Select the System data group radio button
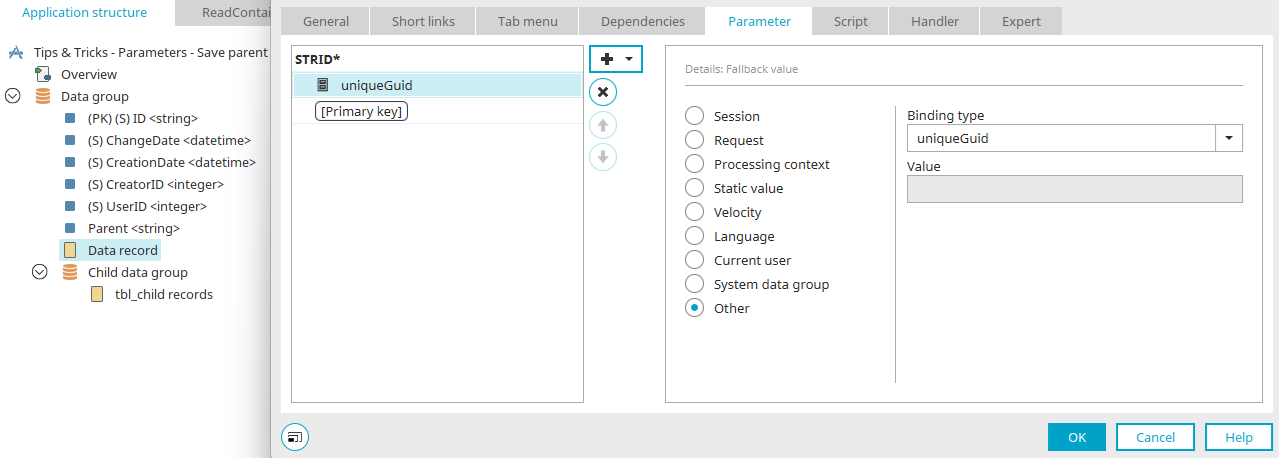The height and width of the screenshot is (458, 1279). tap(694, 284)
